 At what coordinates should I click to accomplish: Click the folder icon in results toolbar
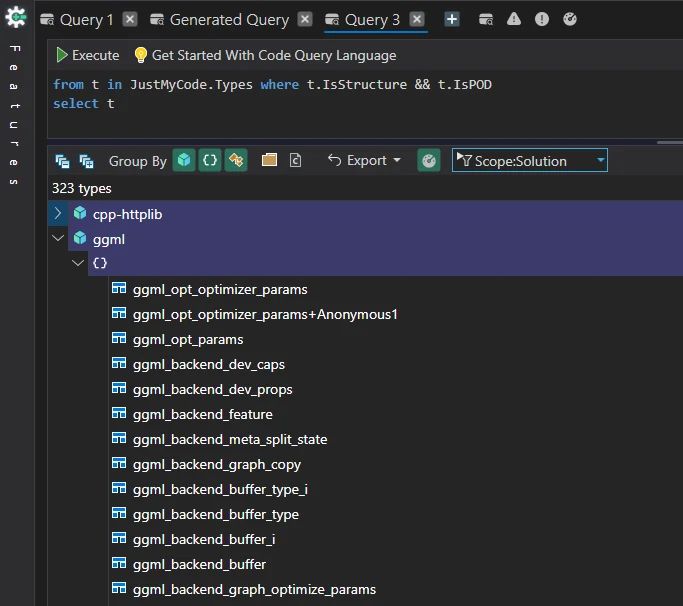tap(269, 160)
